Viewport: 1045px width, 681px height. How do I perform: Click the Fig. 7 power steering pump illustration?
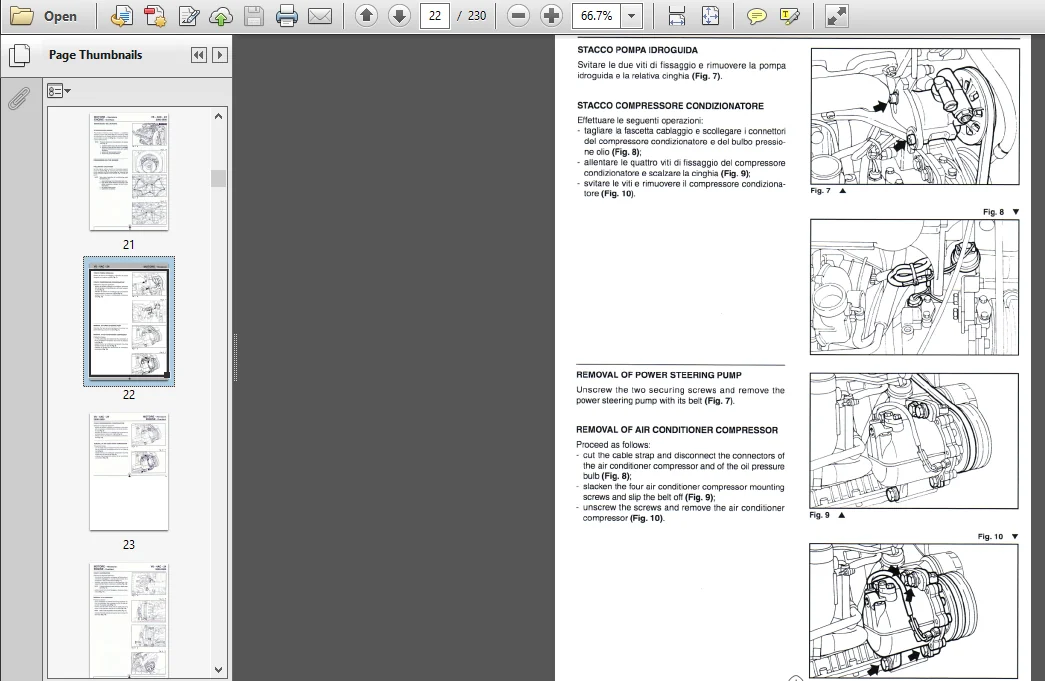[x=915, y=117]
